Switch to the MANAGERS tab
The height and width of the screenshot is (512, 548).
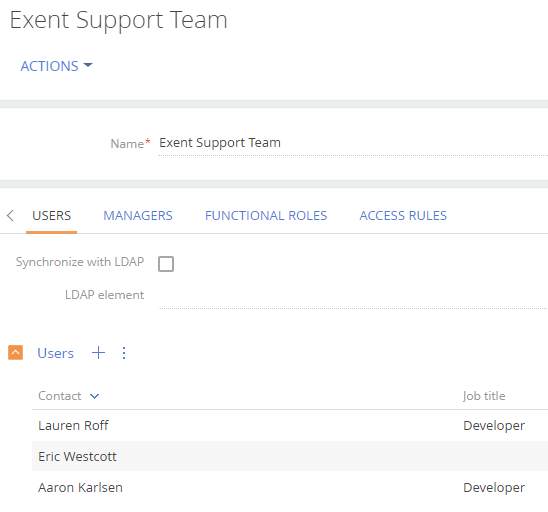point(138,216)
